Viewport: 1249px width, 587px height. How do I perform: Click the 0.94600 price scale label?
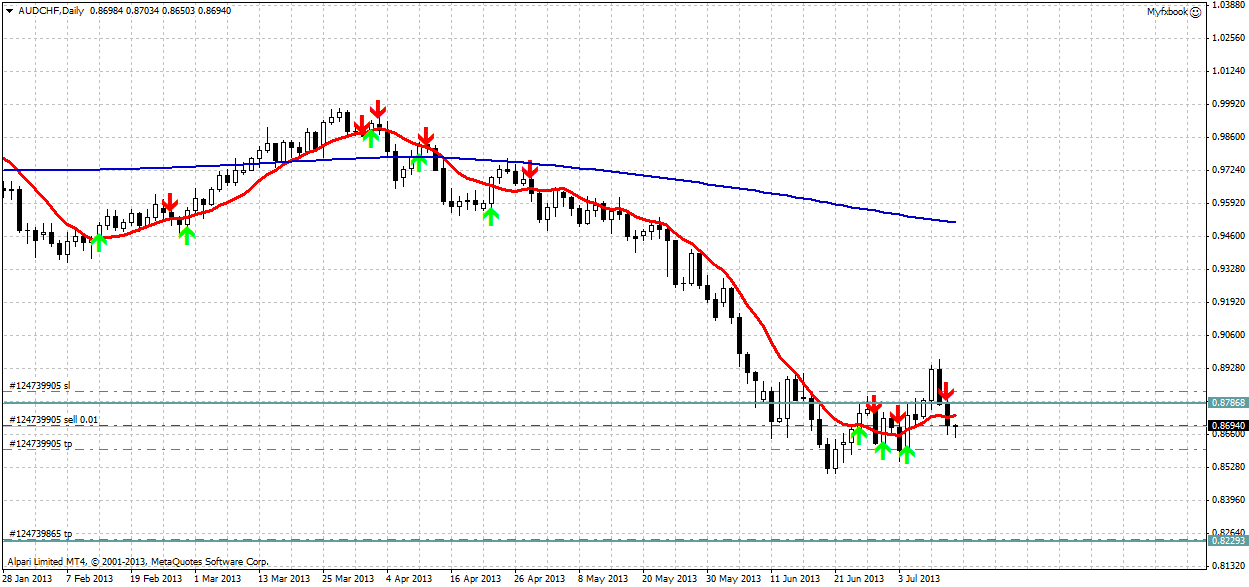[x=1228, y=236]
